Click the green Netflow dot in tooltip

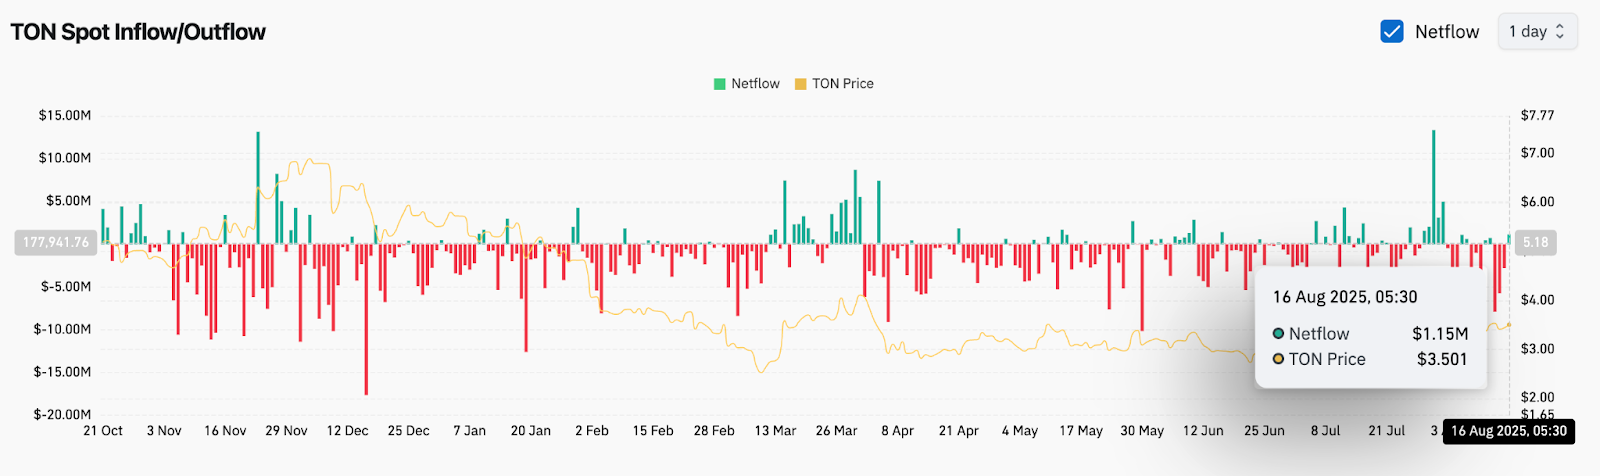coord(1278,334)
